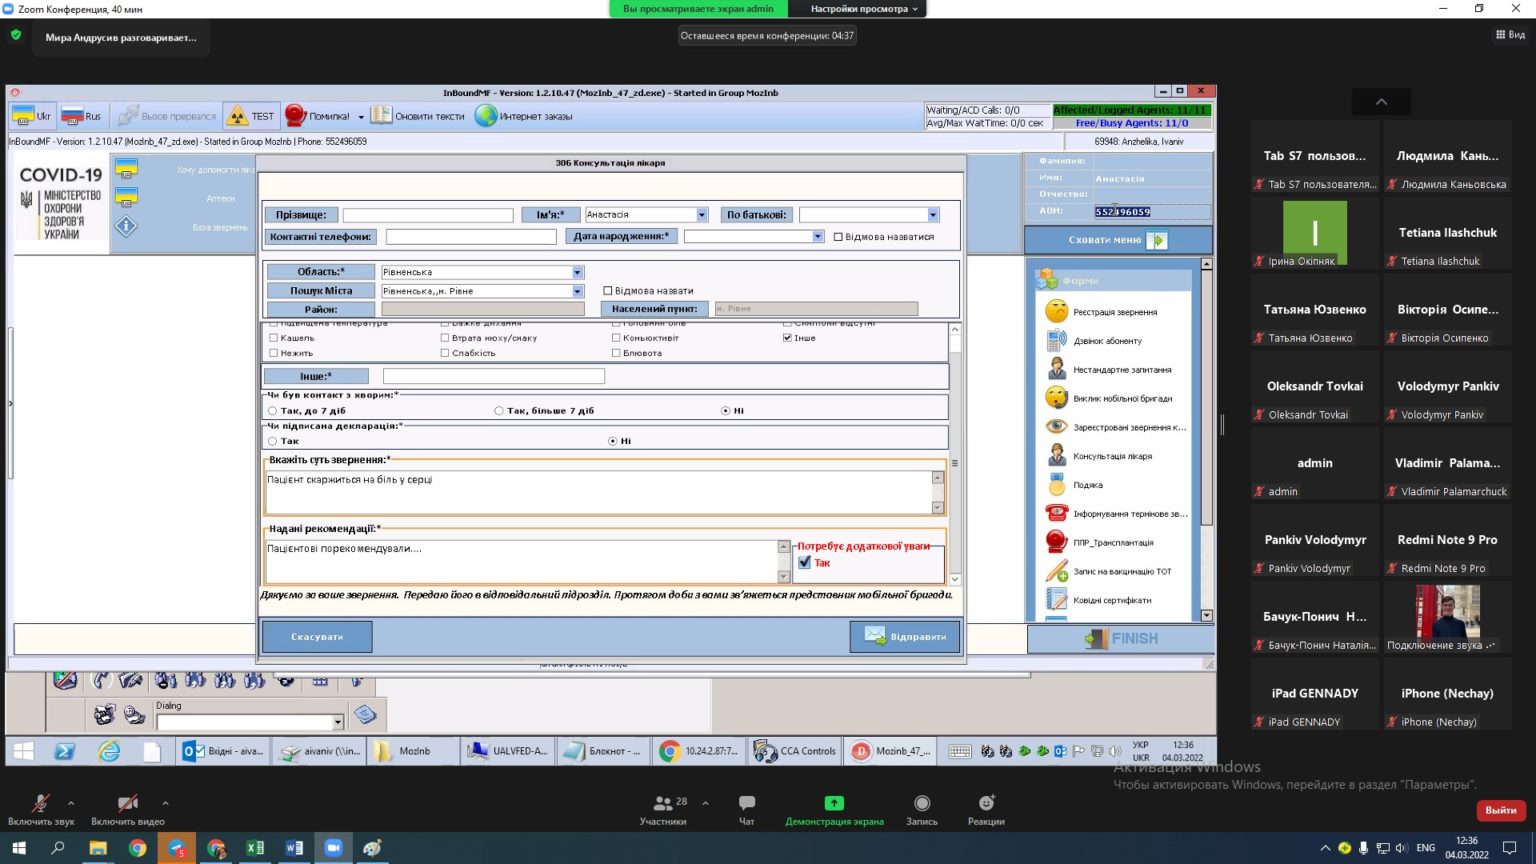Image resolution: width=1536 pixels, height=864 pixels.
Task: Open the dropdown arrow next to Помилка!
Action: coord(361,117)
